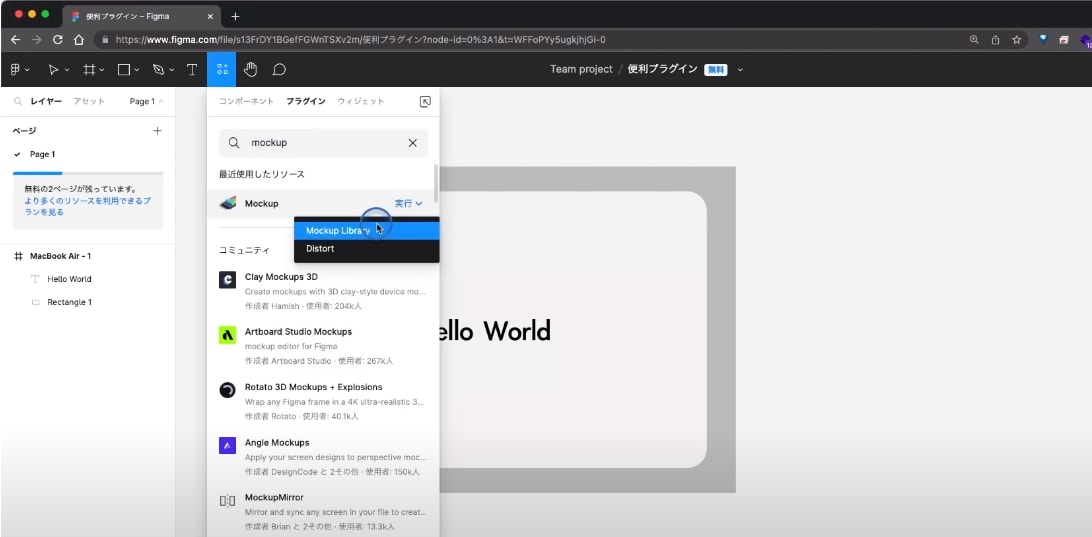Viewport: 1092px width, 537px height.
Task: Choose Distort menu item
Action: 366,249
